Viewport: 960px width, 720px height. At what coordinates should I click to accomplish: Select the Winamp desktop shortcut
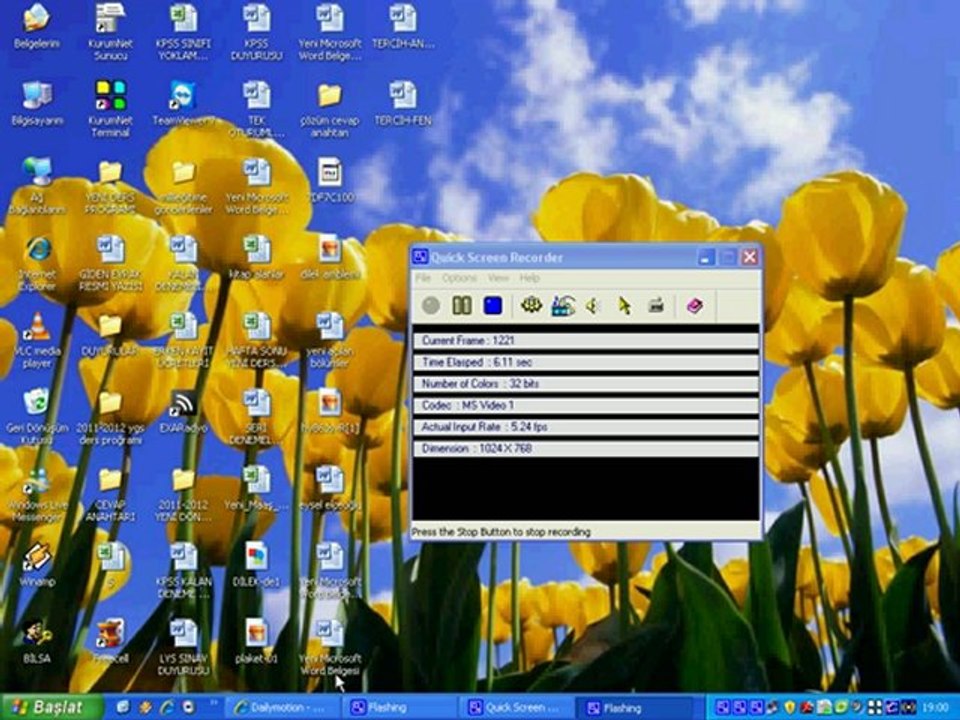(x=37, y=566)
